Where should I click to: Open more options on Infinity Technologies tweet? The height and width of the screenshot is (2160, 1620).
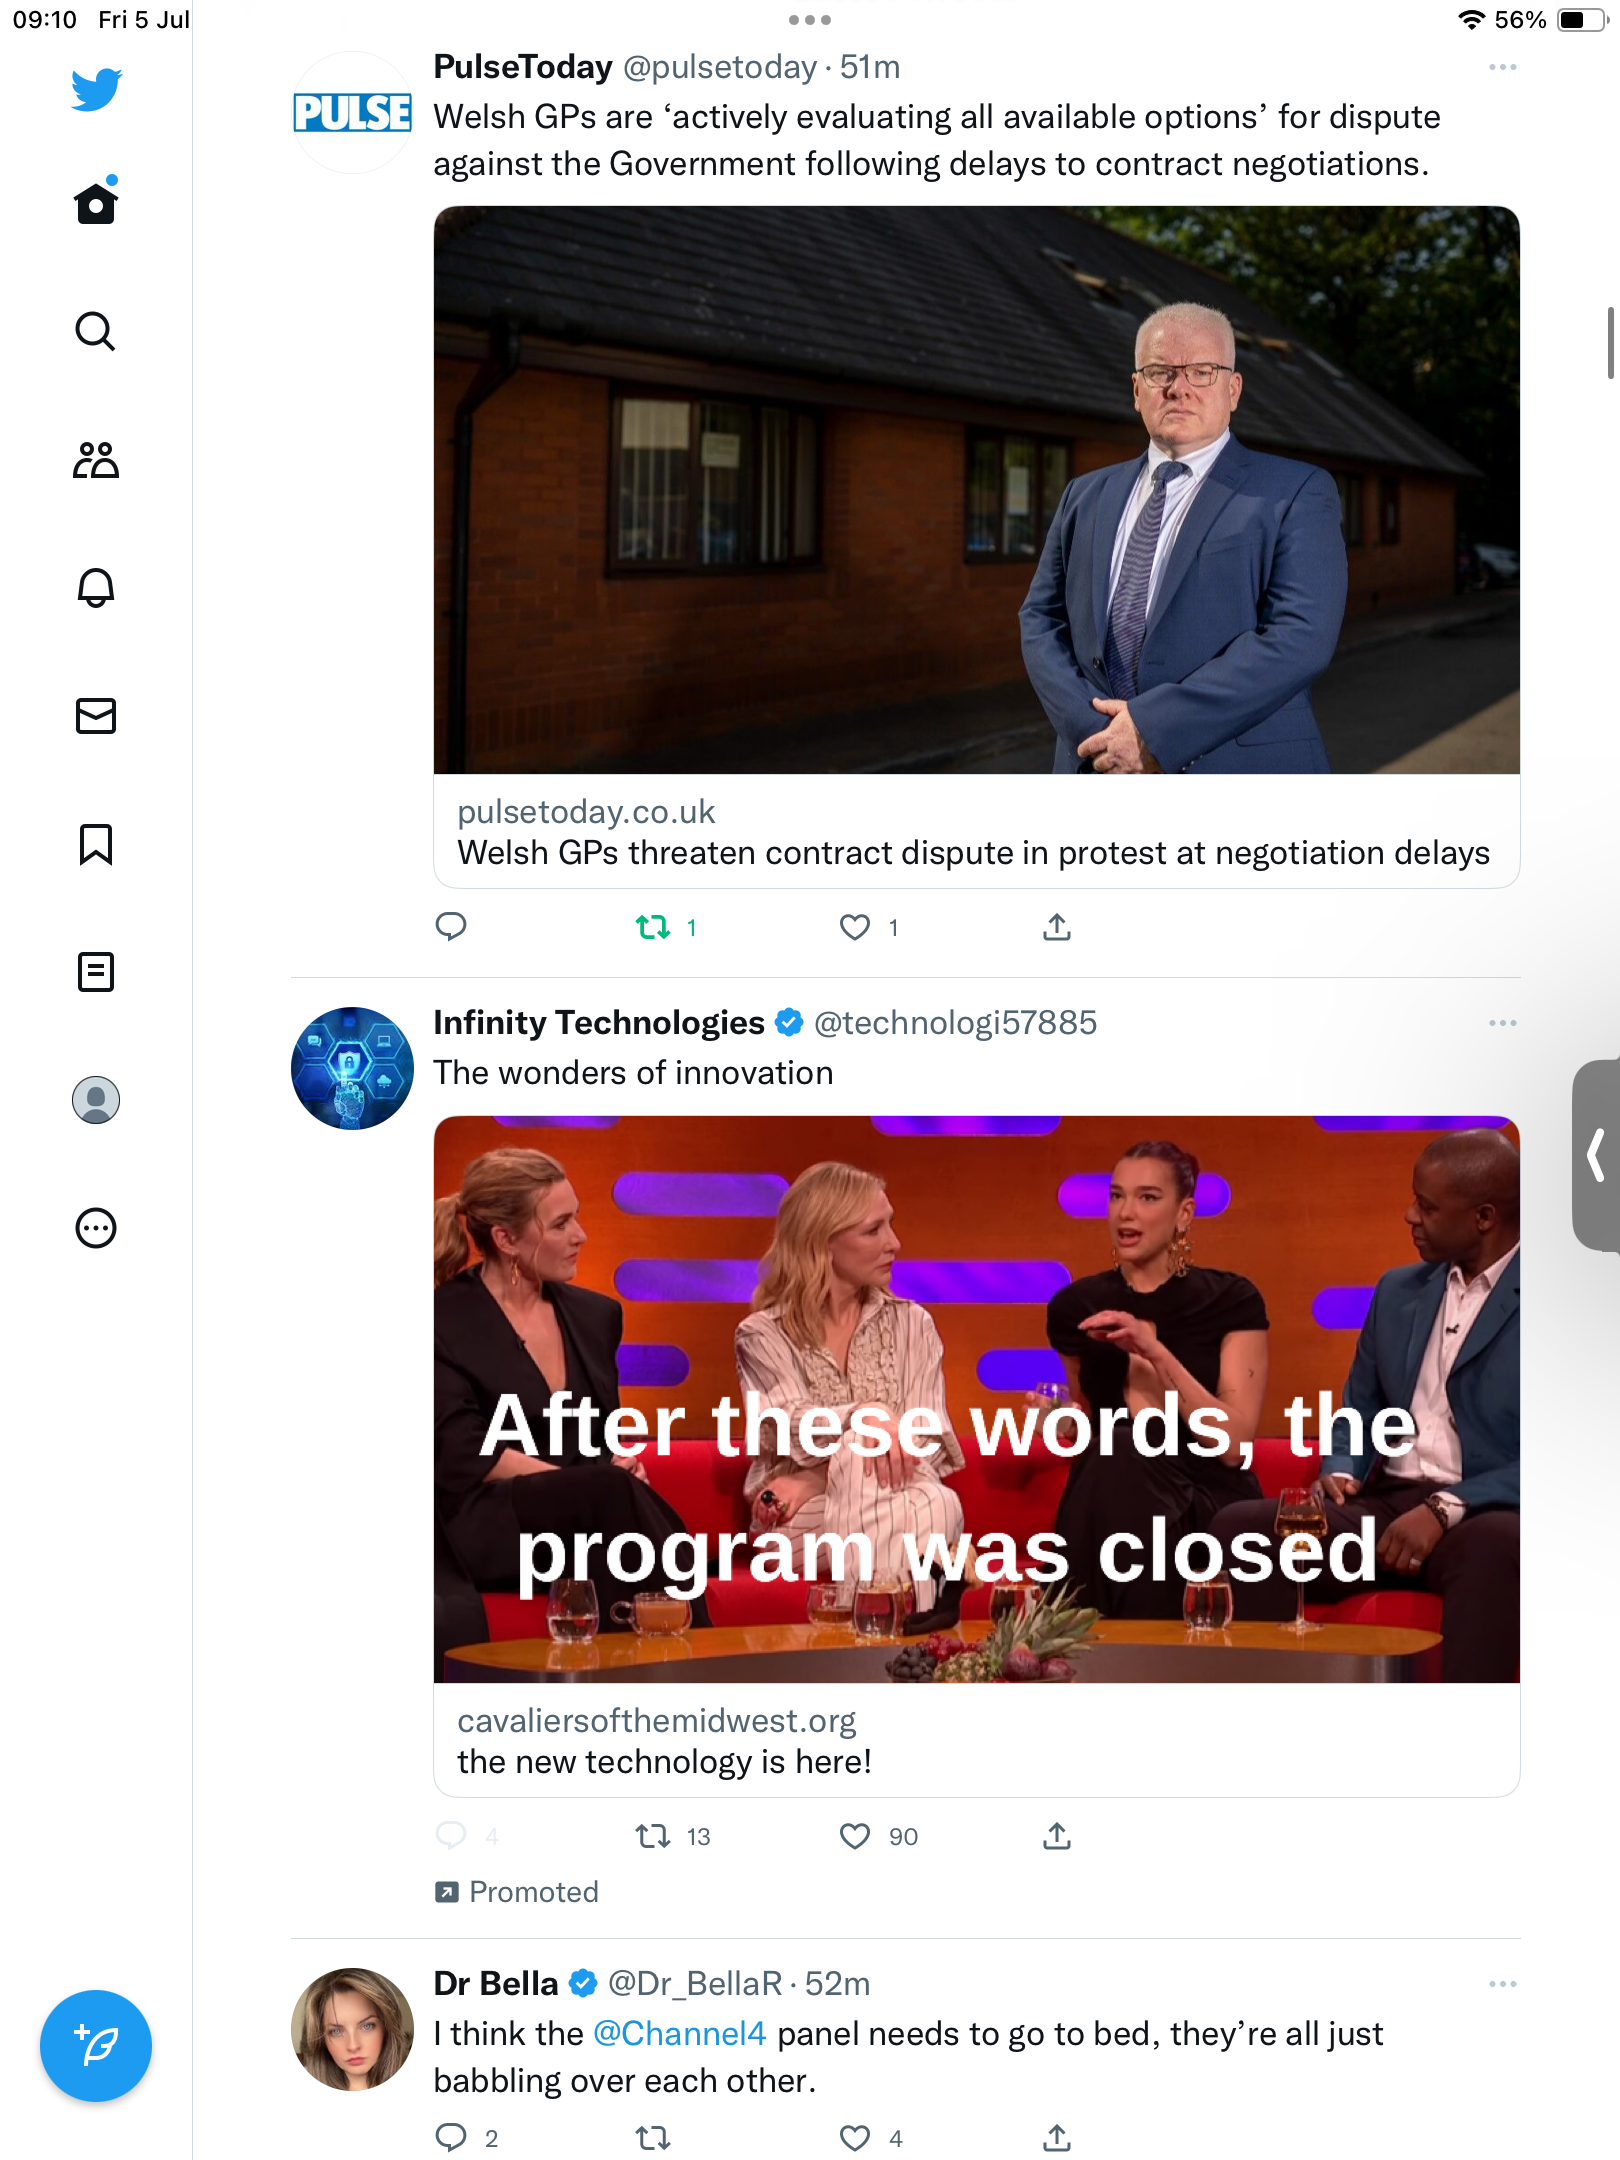1502,1023
